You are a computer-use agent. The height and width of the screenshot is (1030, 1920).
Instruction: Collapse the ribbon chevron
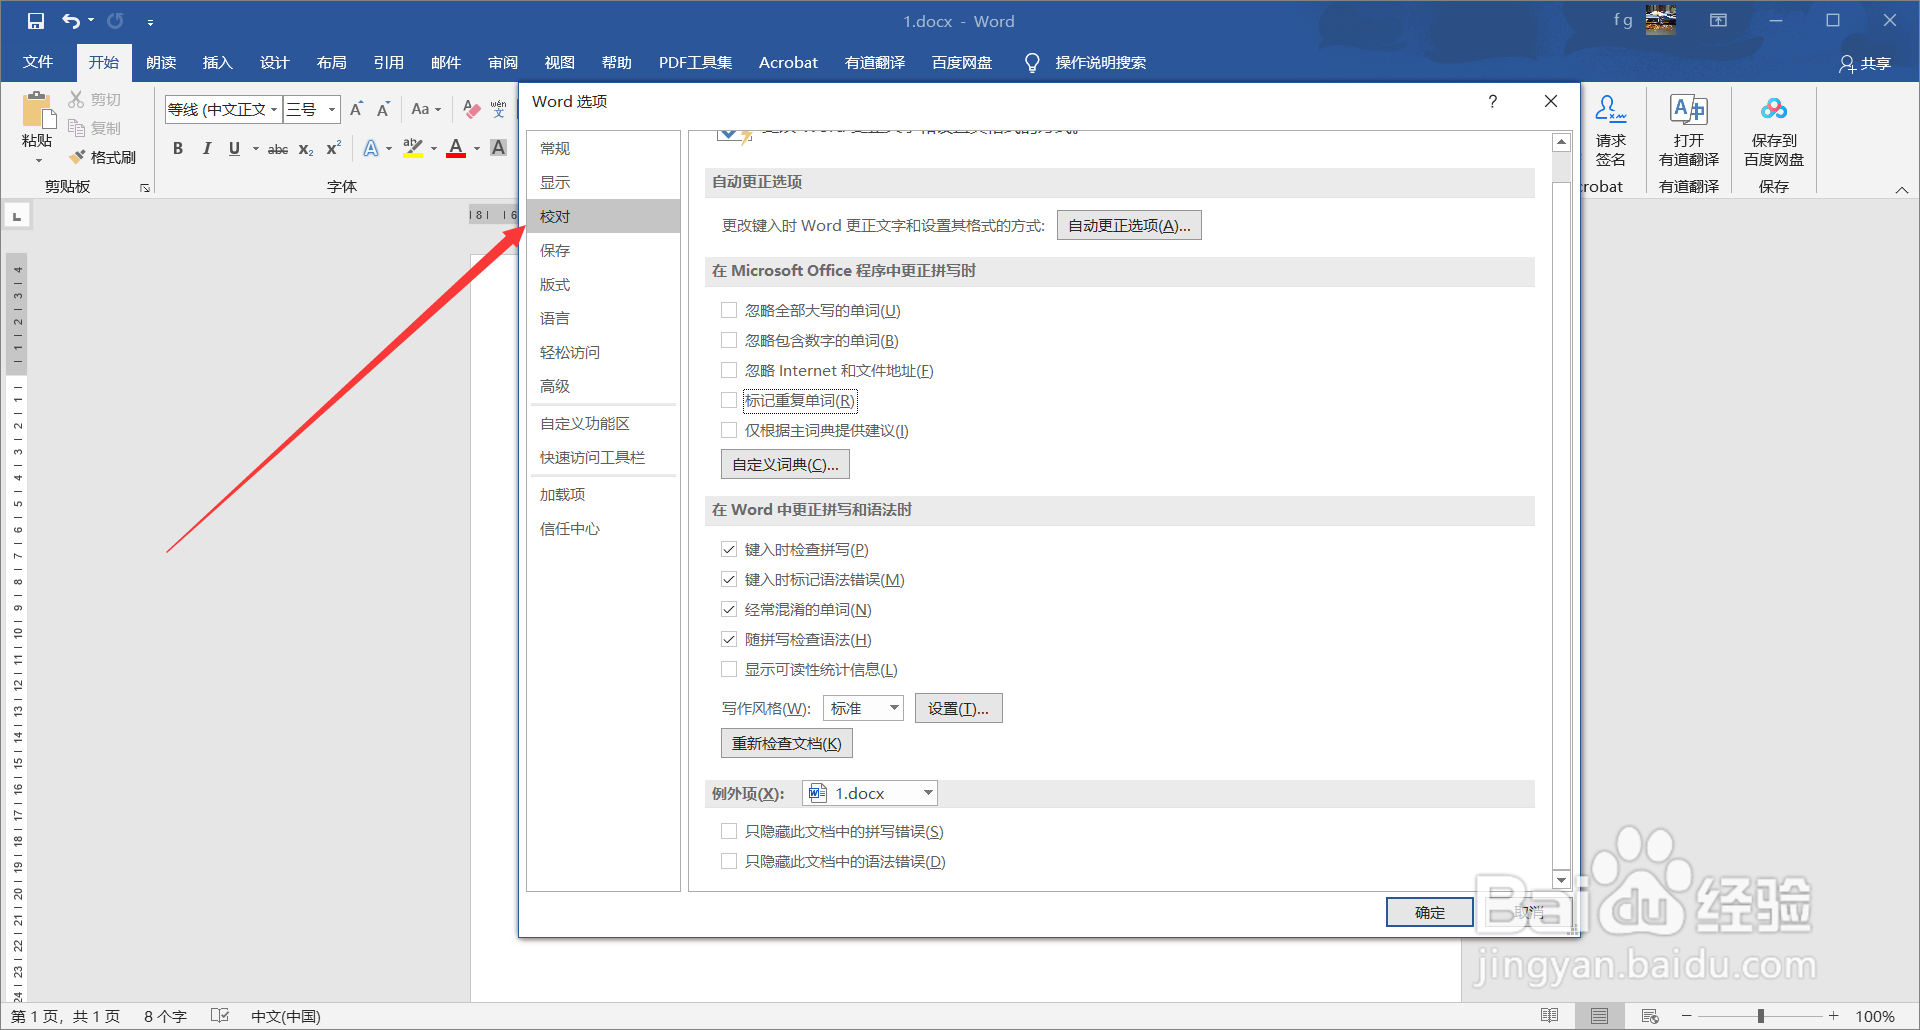pyautogui.click(x=1902, y=190)
